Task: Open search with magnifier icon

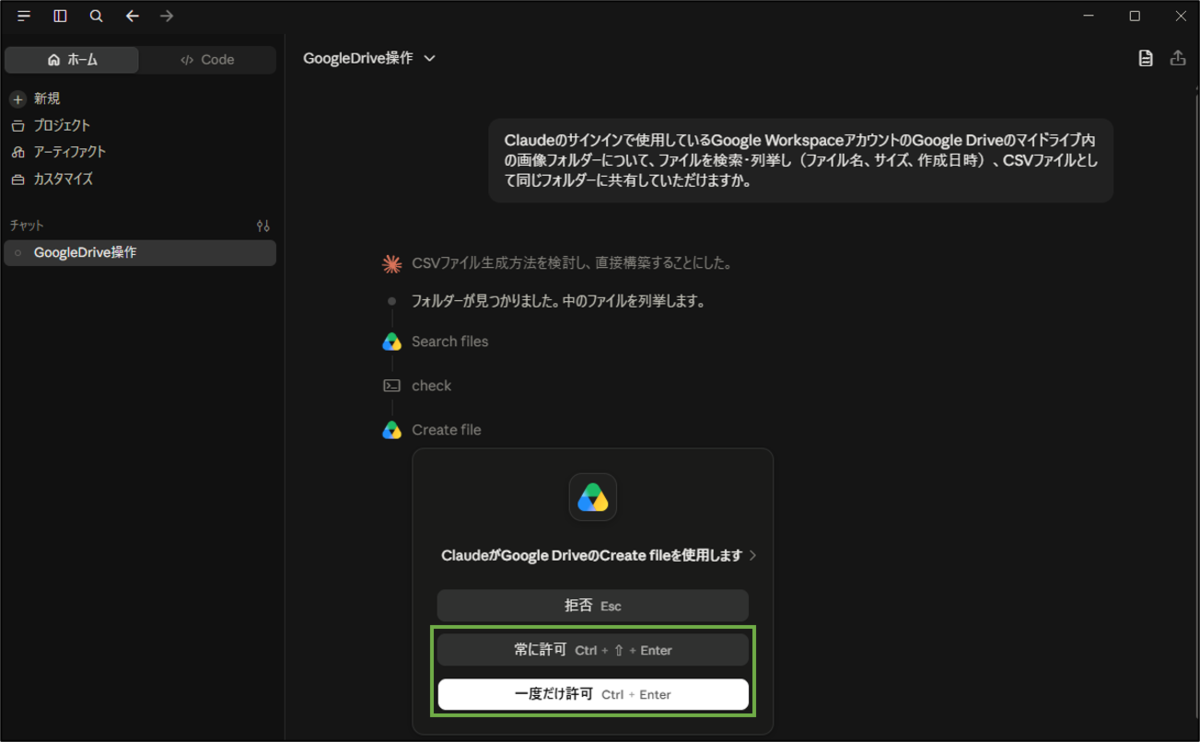Action: (x=96, y=16)
